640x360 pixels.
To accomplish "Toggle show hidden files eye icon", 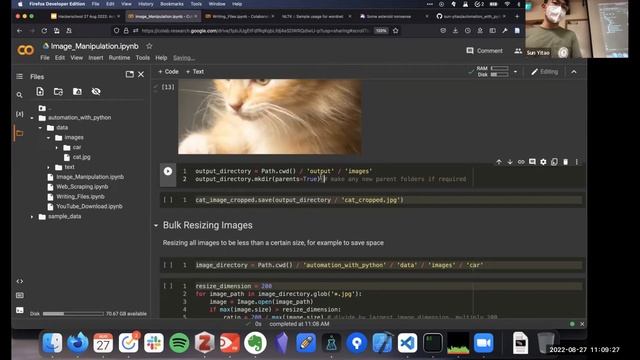I will [x=96, y=91].
